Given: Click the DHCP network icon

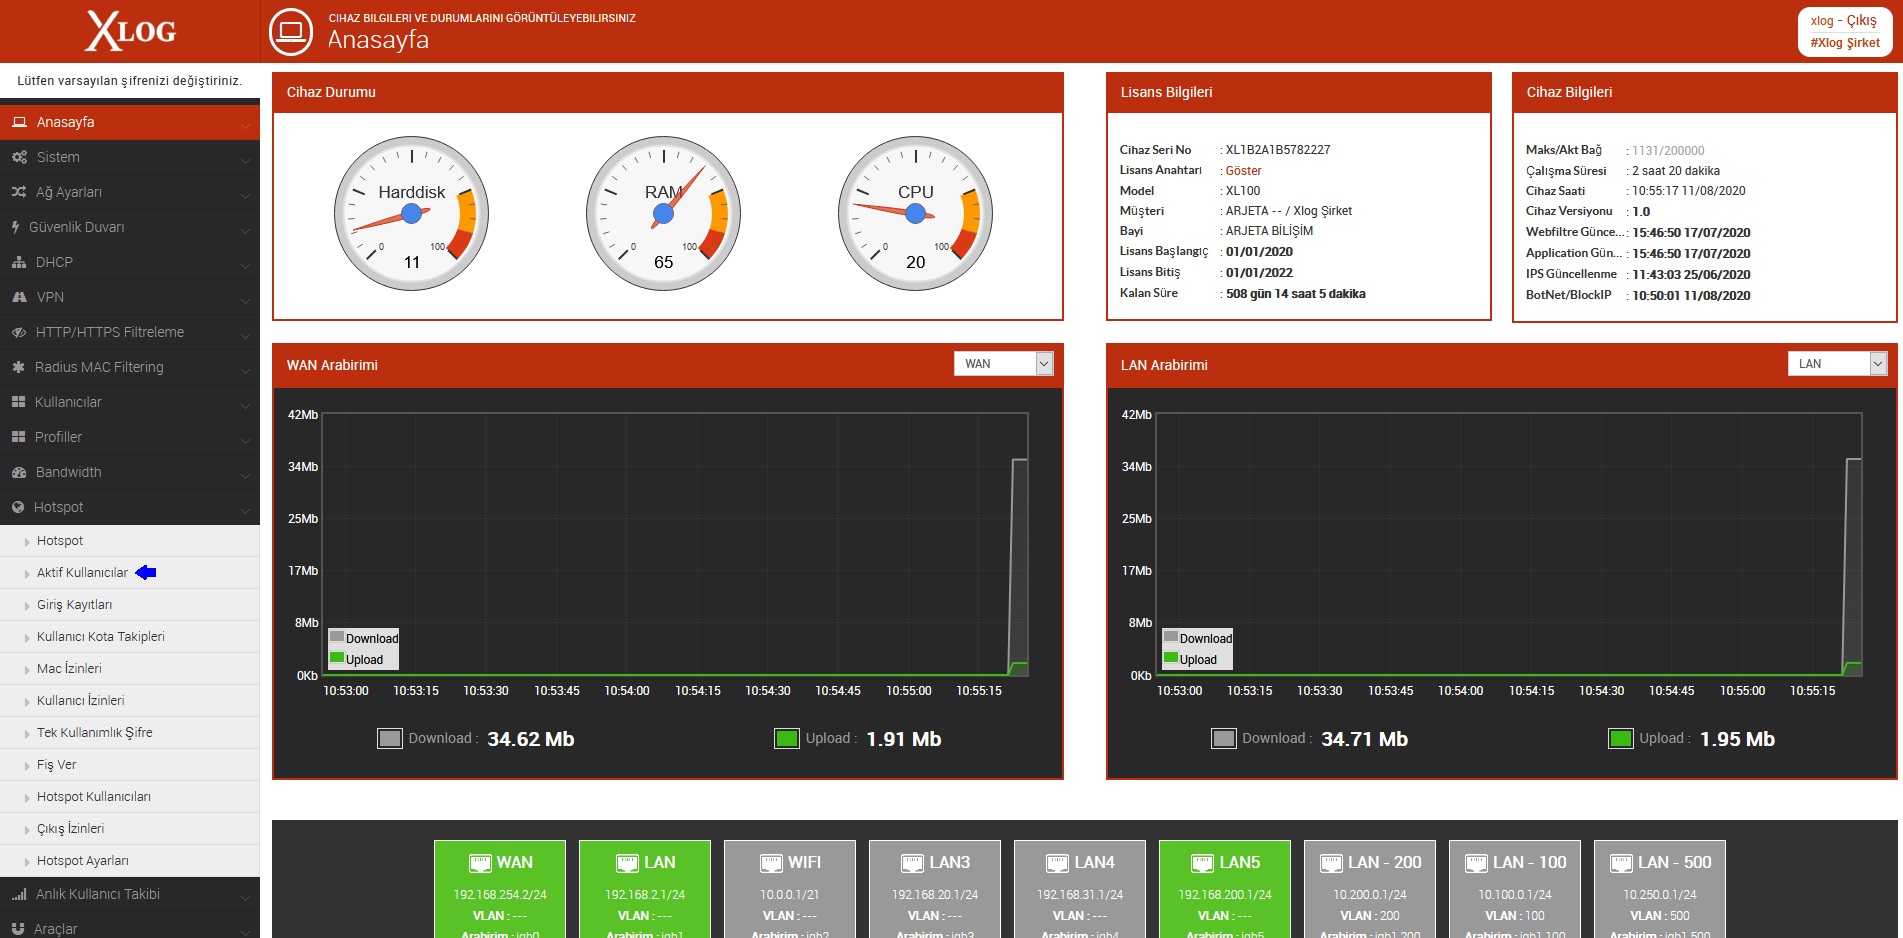Looking at the screenshot, I should (19, 262).
